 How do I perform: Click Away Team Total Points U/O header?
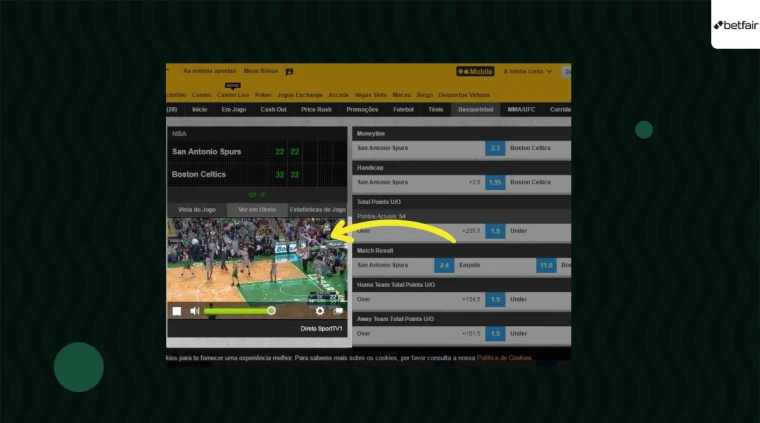point(461,319)
